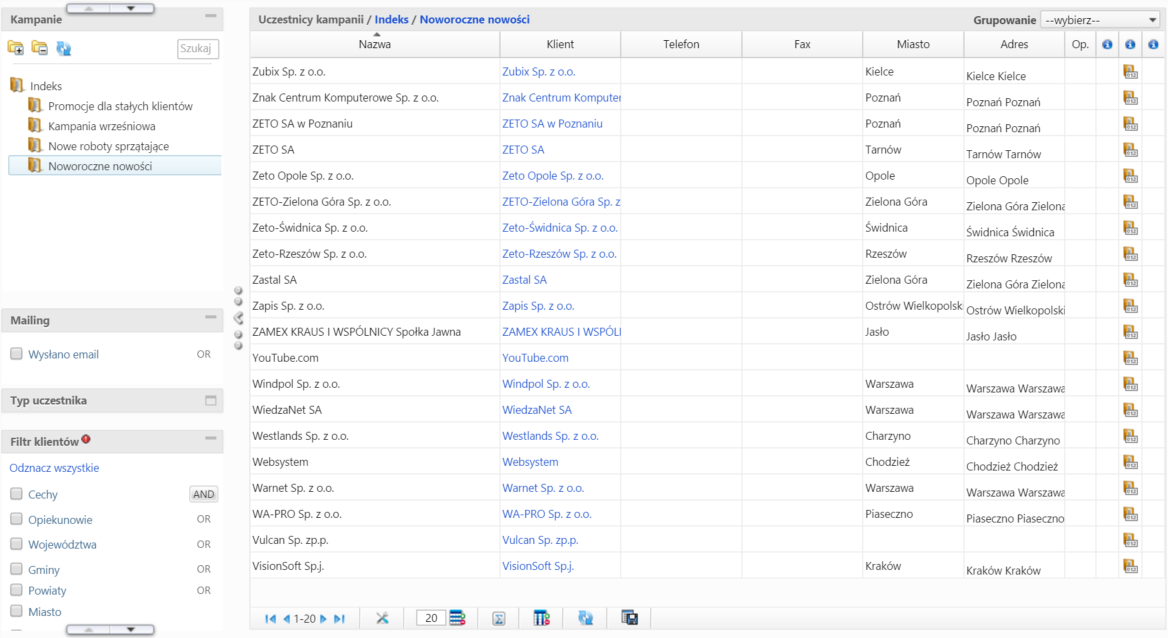Open the Indeks campaign folder
This screenshot has height=638, width=1168.
click(45, 86)
